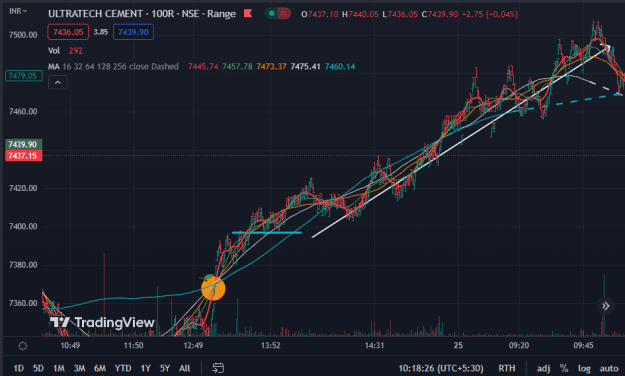This screenshot has height=376, width=625.
Task: Click the 10:18:26 (UTC+5:30) timezone clock
Action: click(441, 368)
